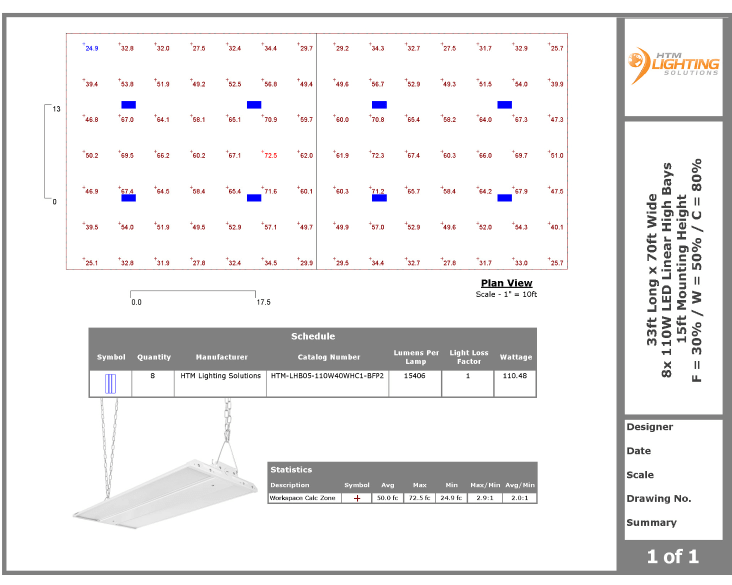Click the red plus symbol in Statistics table
Image resolution: width=732 pixels, height=585 pixels.
point(356,497)
